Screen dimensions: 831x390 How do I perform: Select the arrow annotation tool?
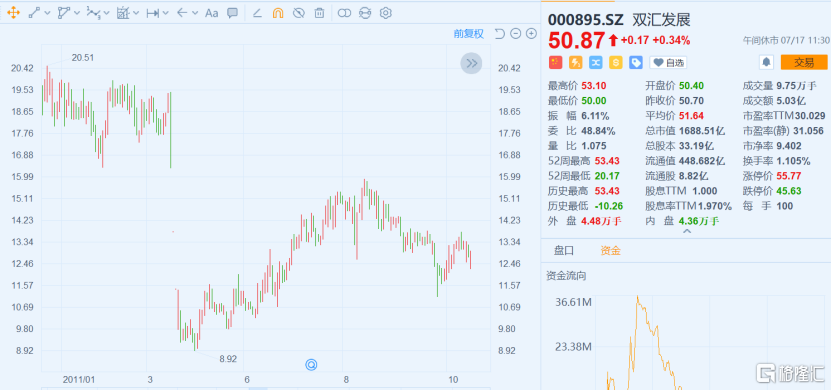(182, 13)
